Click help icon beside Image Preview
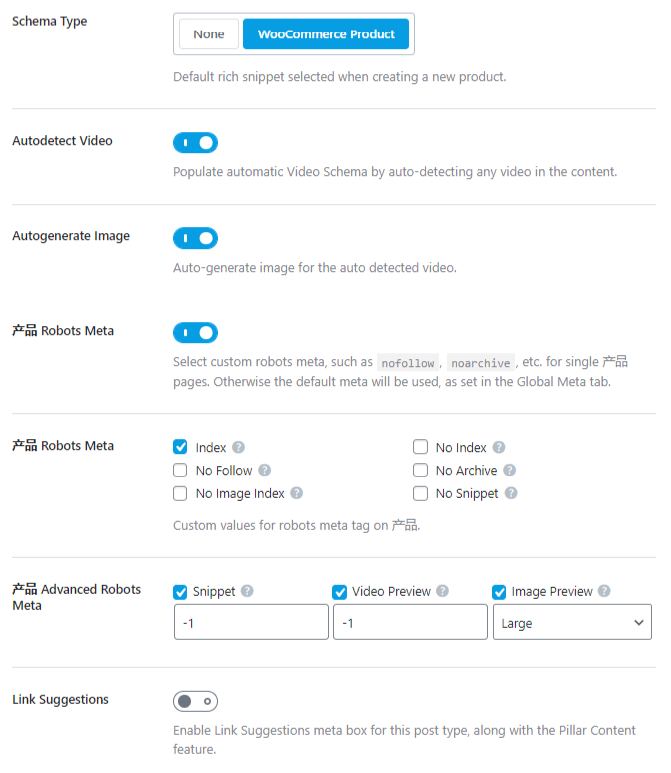 pyautogui.click(x=604, y=592)
